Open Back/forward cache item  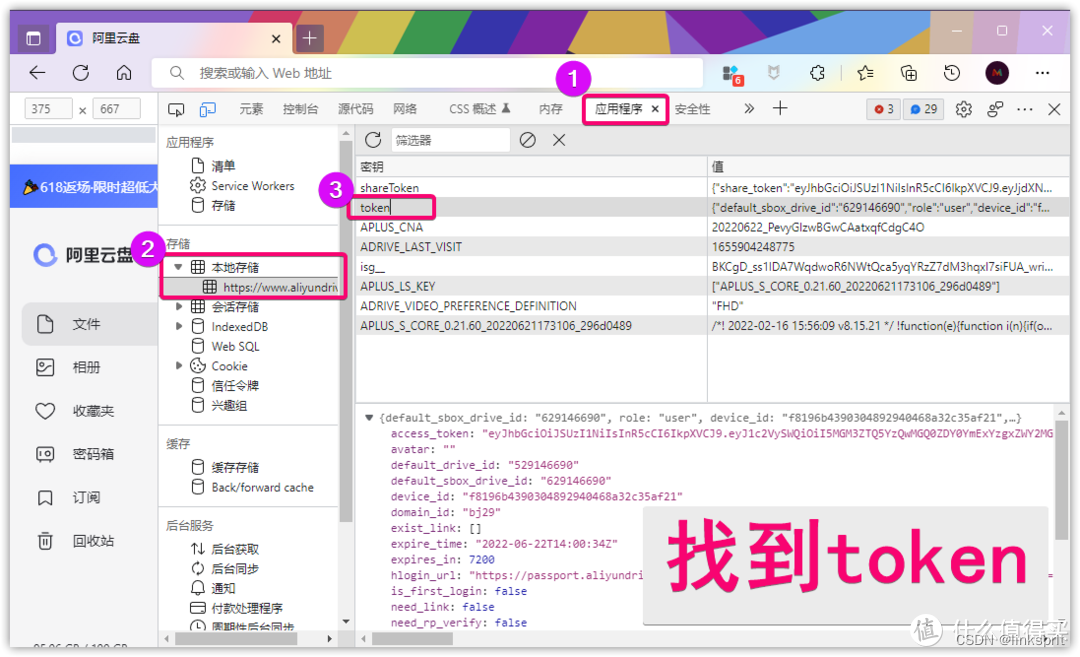point(252,488)
